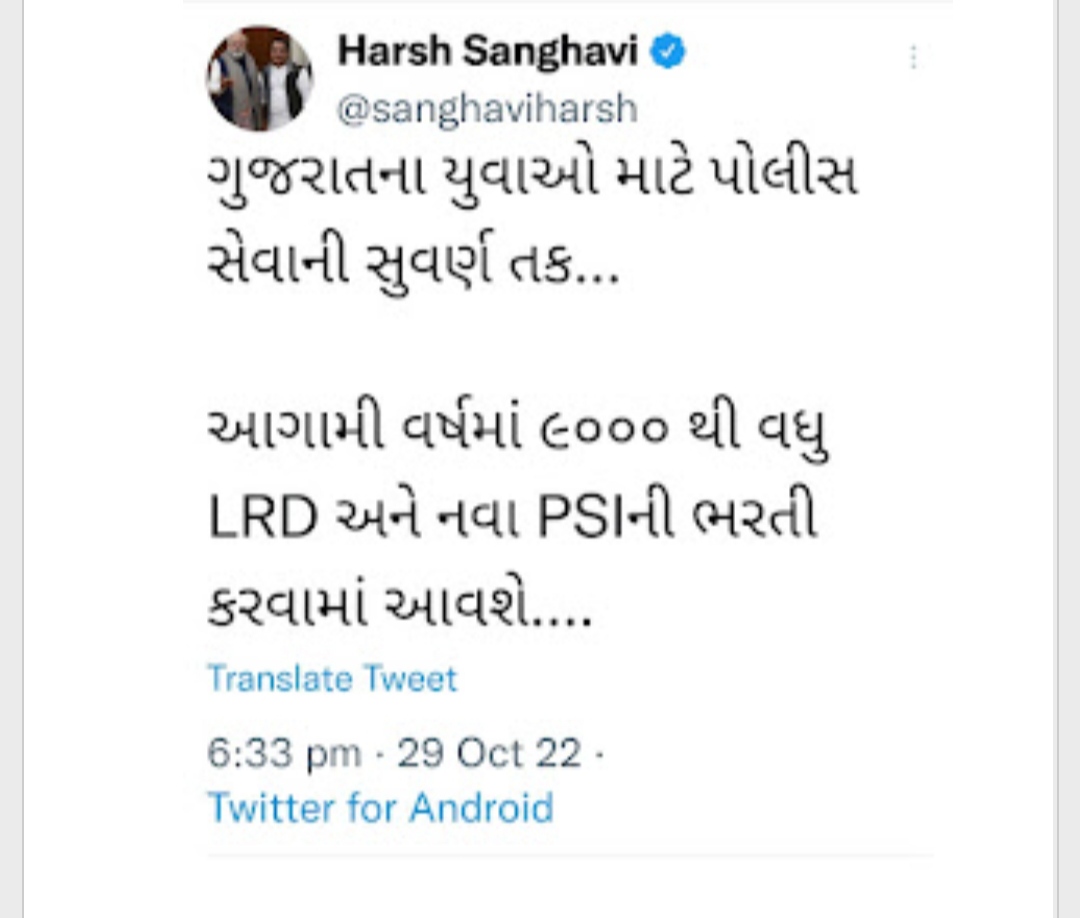Open the Twitter for Android source link
Image resolution: width=1080 pixels, height=918 pixels.
point(380,807)
